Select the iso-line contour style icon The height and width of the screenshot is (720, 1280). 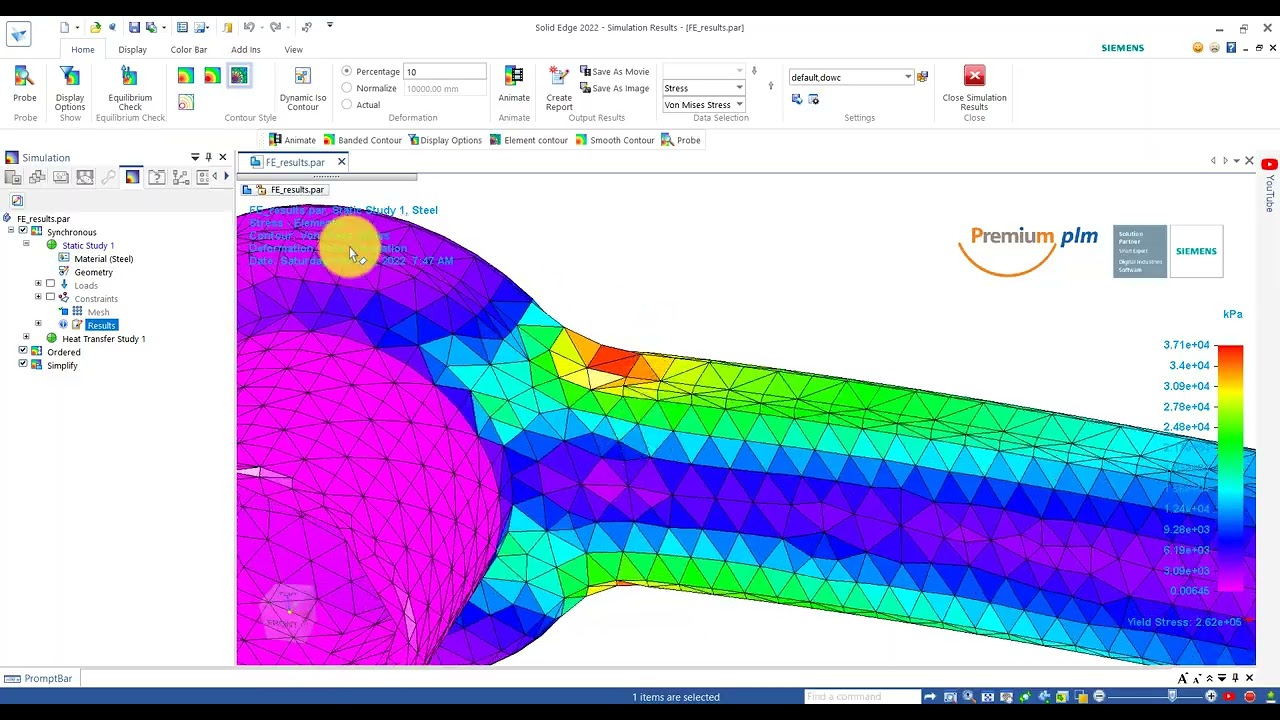(185, 102)
